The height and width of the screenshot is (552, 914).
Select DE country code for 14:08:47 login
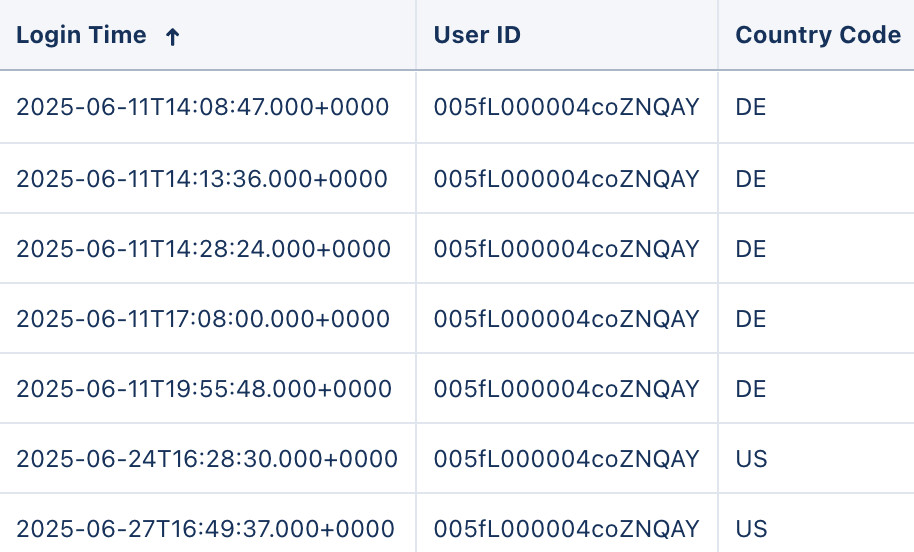(751, 107)
